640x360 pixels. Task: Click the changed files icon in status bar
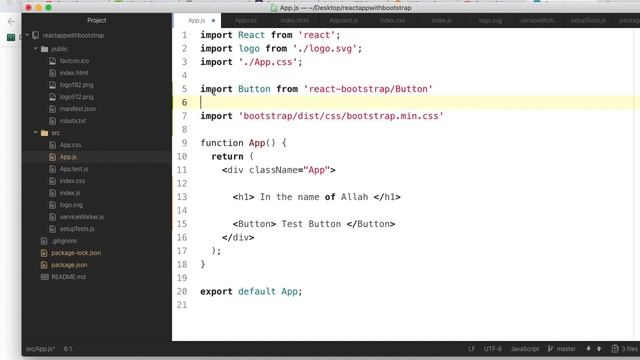(615, 349)
